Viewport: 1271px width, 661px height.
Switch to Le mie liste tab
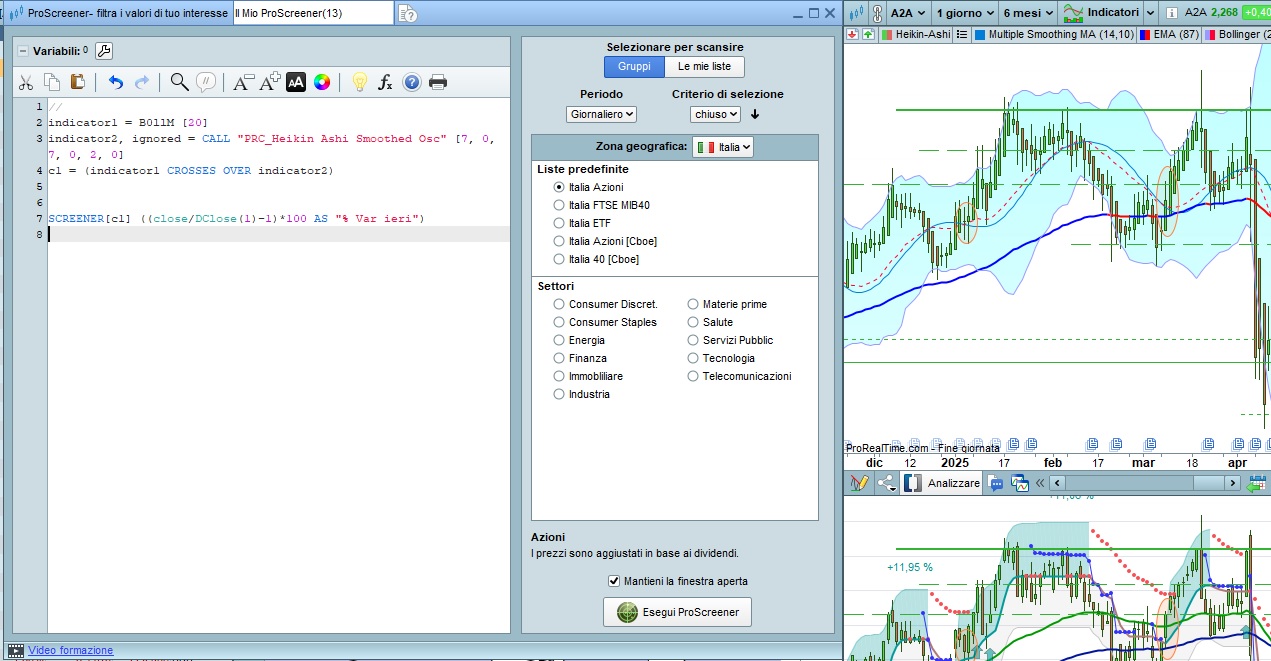click(x=704, y=67)
